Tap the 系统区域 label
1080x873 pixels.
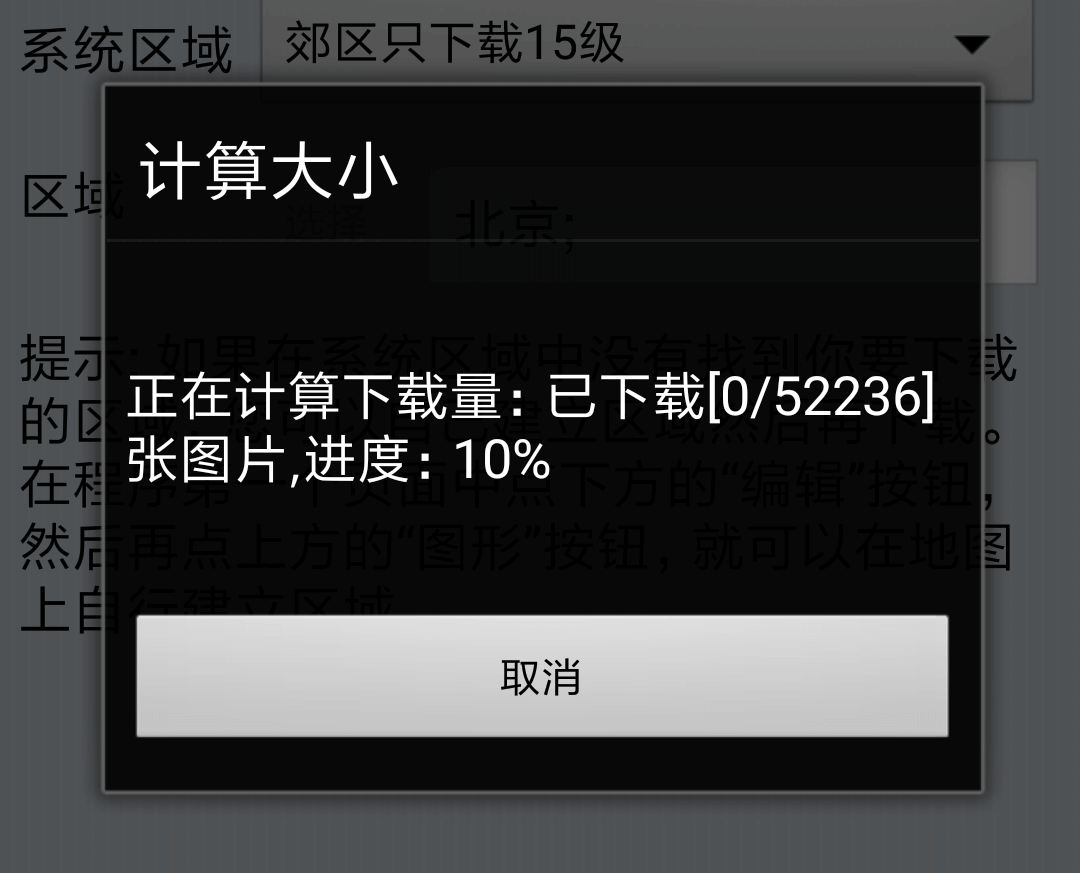(127, 50)
